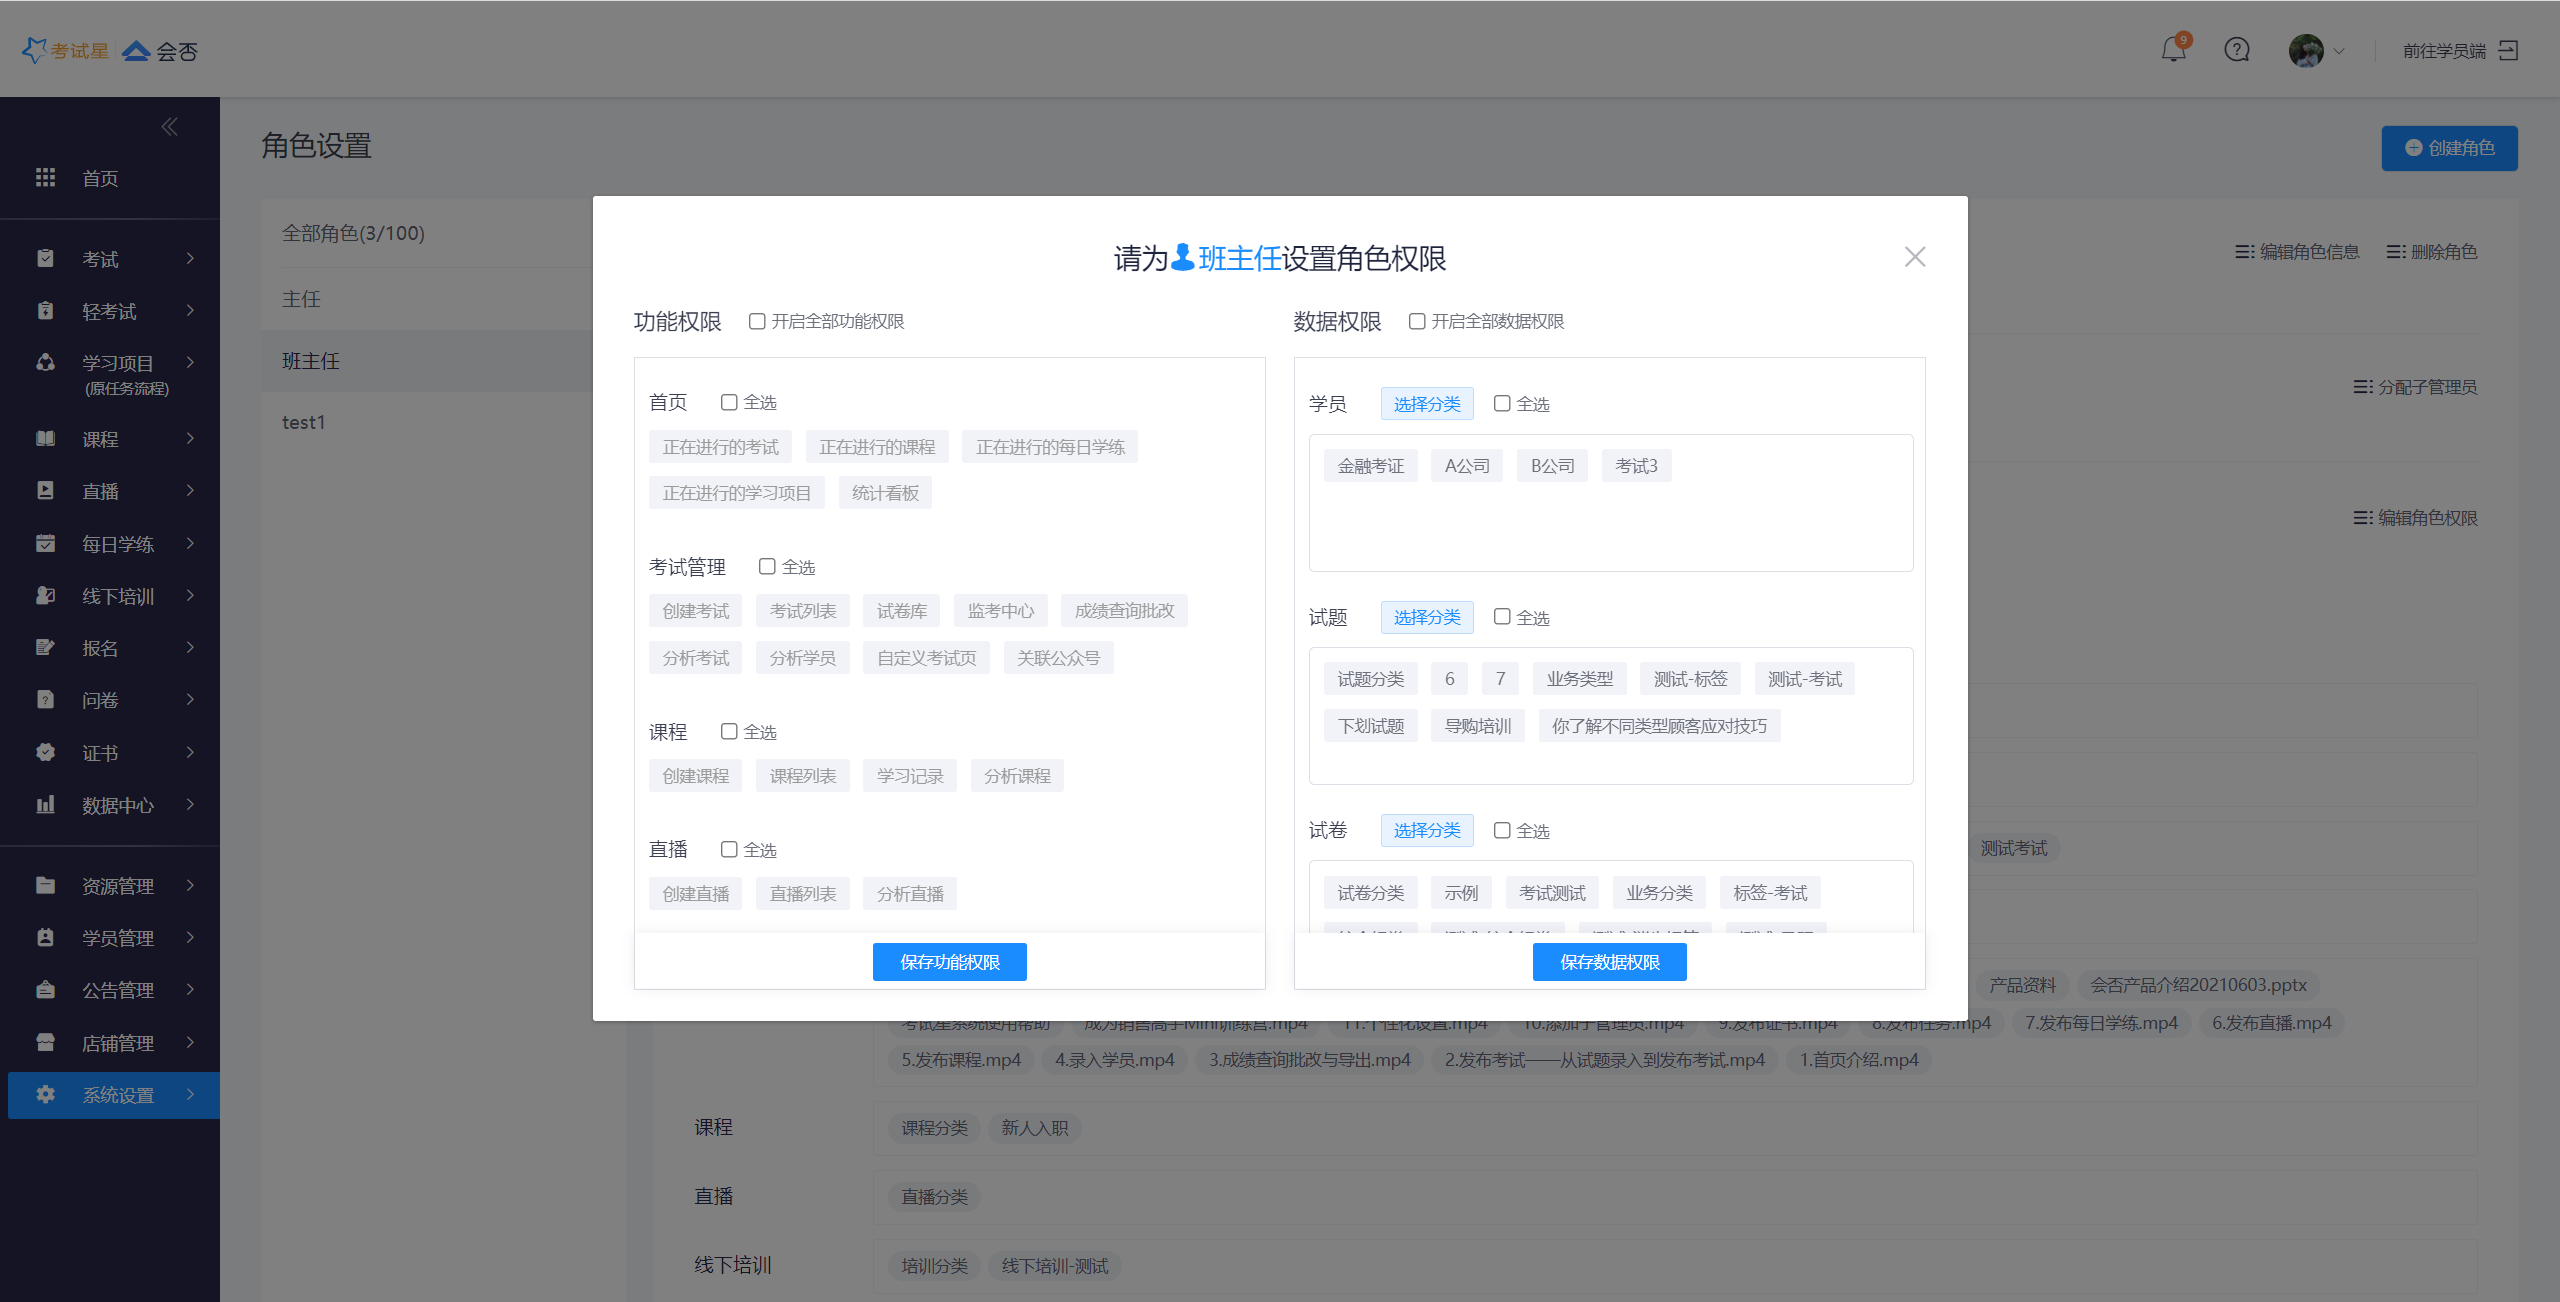Select the 创建考试 permission tag
The image size is (2560, 1302).
click(x=695, y=611)
